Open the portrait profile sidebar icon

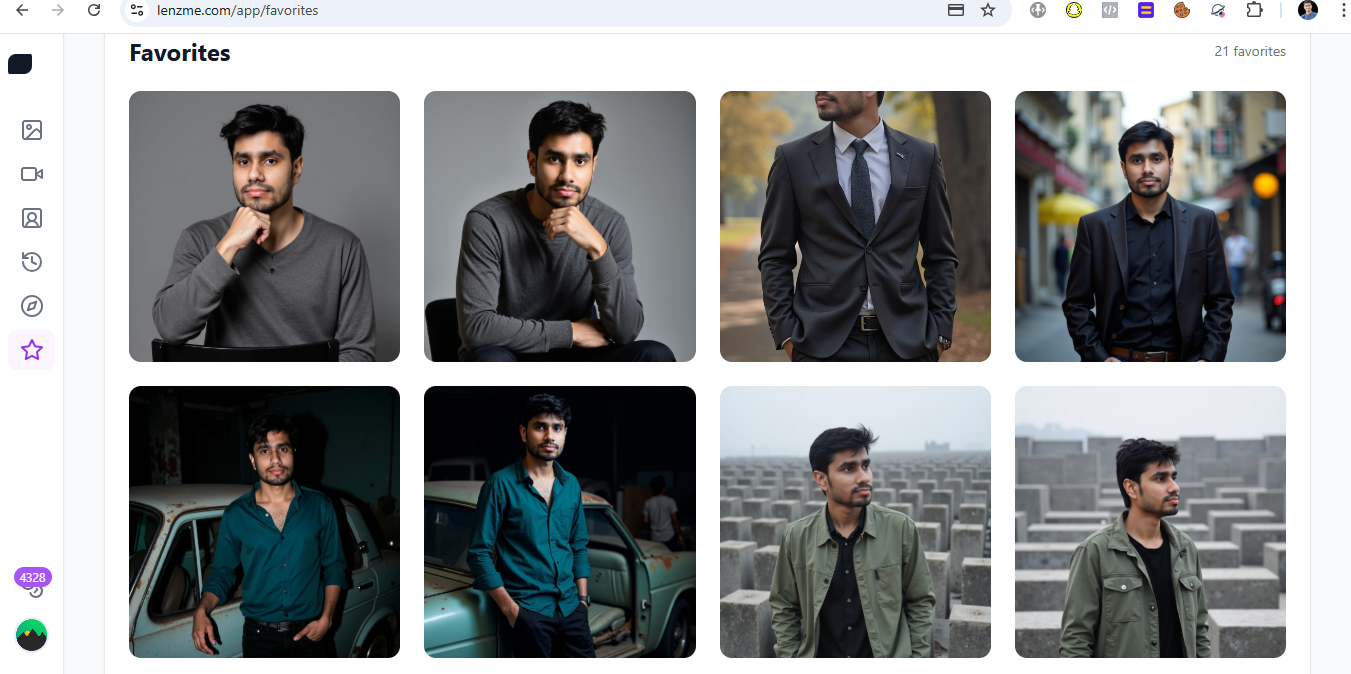[32, 218]
